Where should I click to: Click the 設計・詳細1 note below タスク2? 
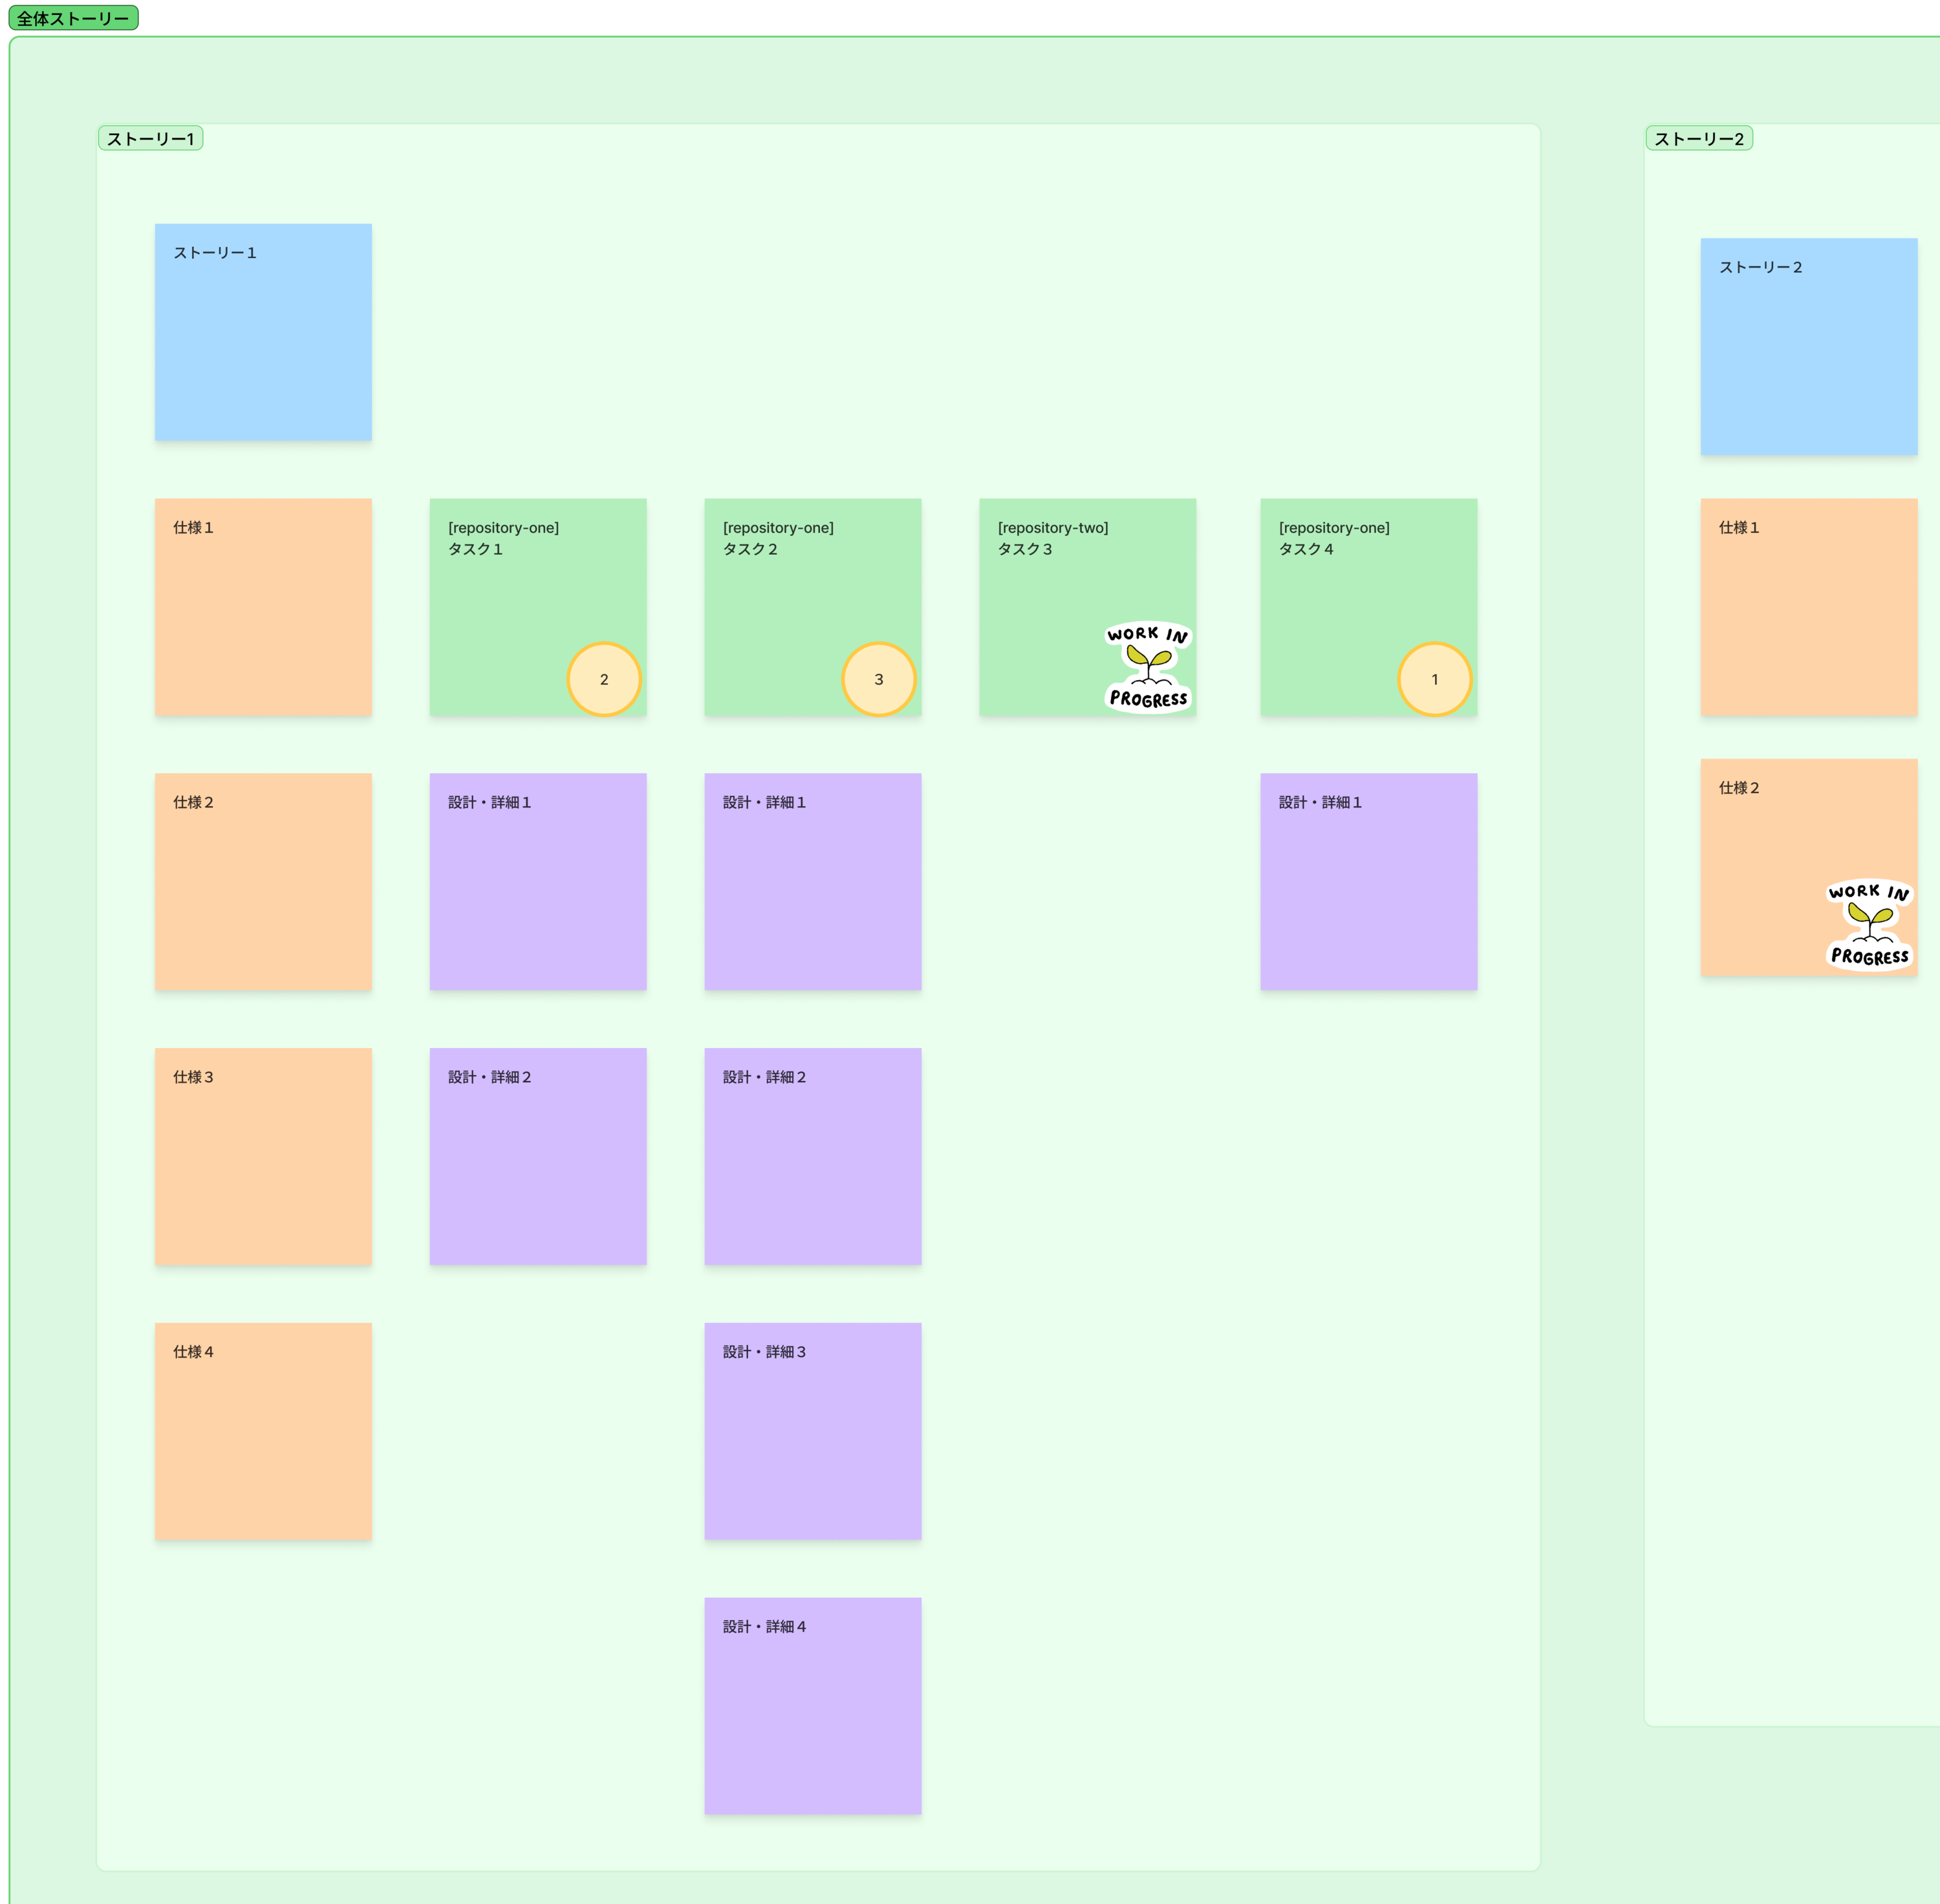point(813,882)
